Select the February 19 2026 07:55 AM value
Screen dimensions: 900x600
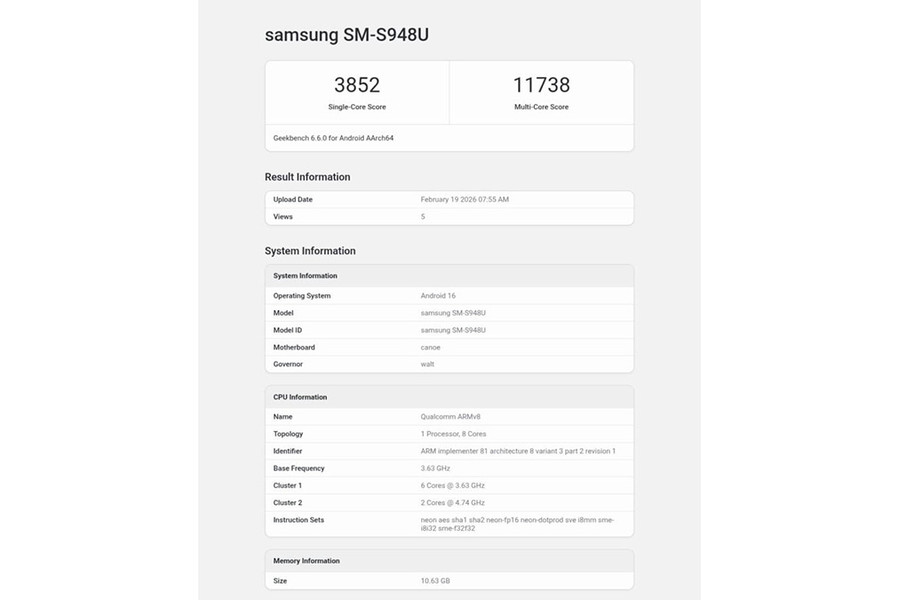464,199
